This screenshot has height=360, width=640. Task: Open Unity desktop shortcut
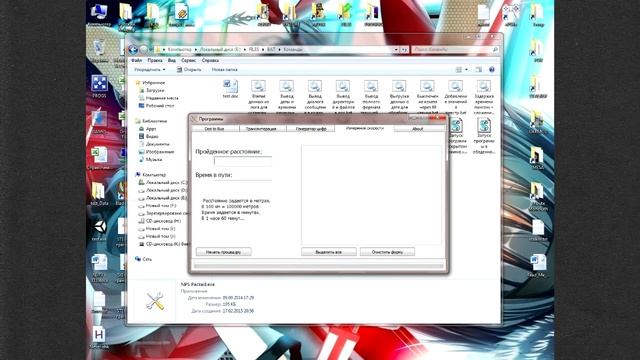pyautogui.click(x=99, y=229)
